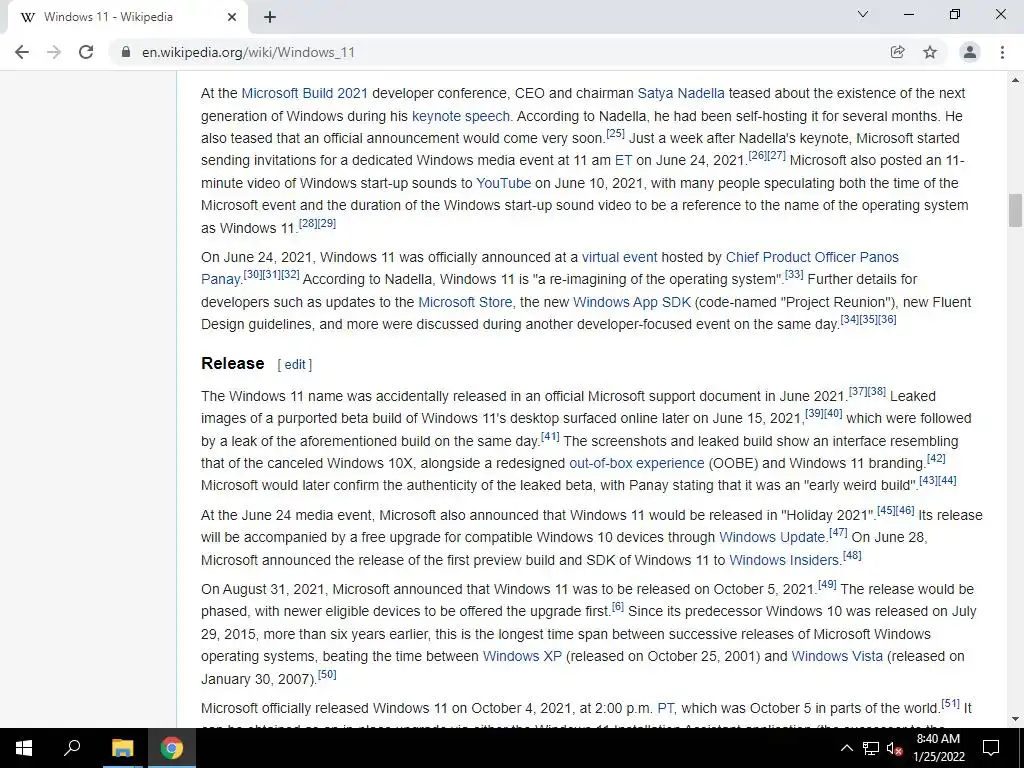
Task: Click the browser forward arrow
Action: (x=54, y=52)
